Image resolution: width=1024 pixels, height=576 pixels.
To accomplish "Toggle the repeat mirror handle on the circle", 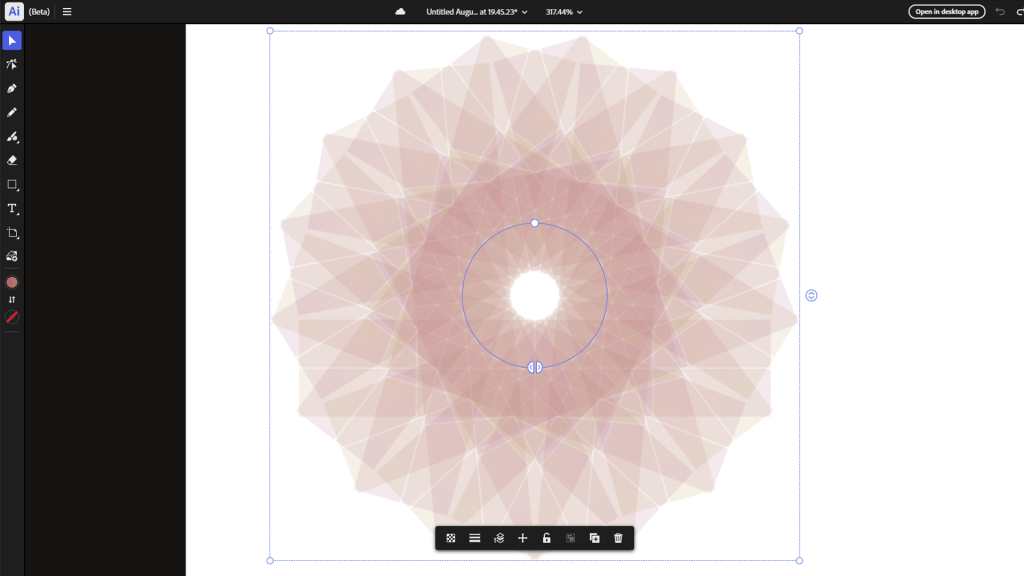I will click(535, 367).
